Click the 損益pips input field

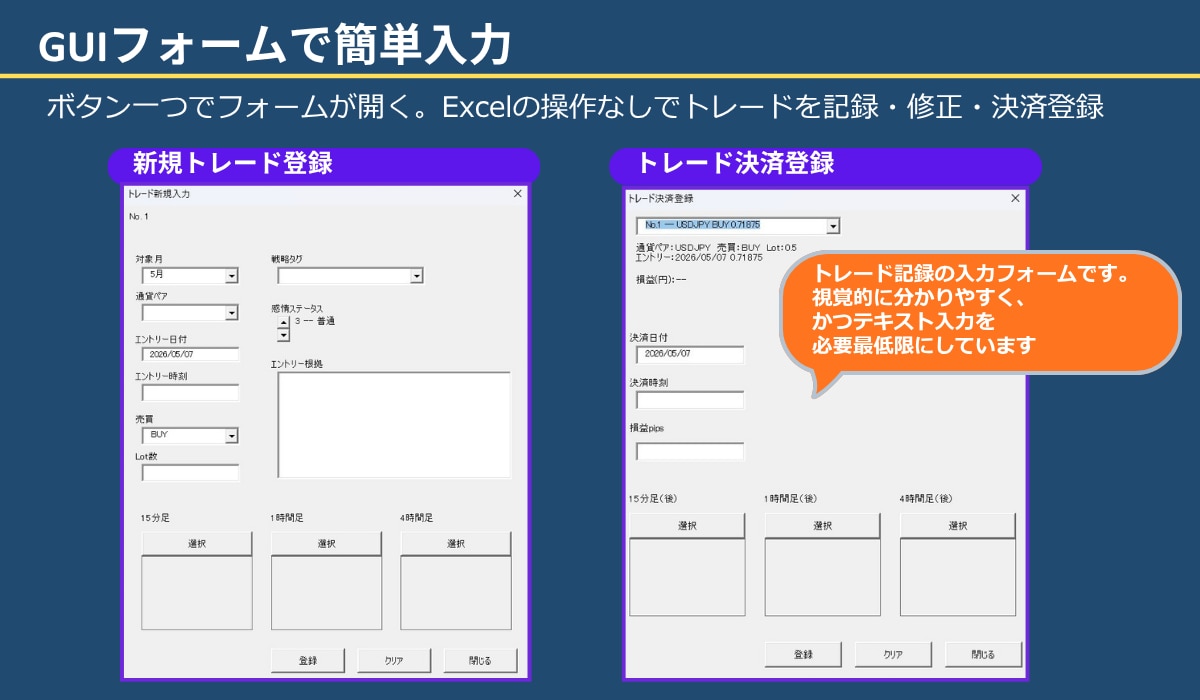690,451
